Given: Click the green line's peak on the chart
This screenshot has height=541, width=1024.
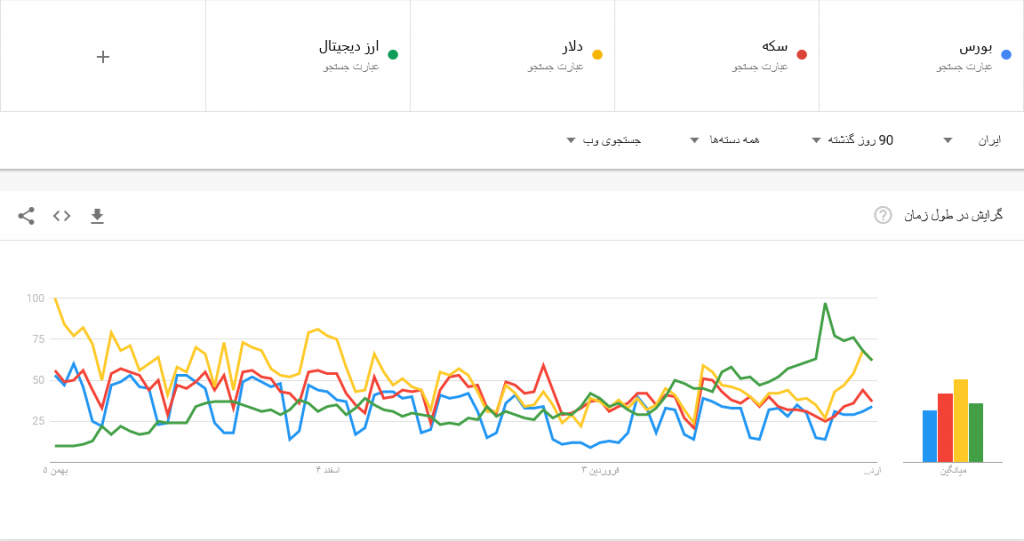Looking at the screenshot, I should click(x=825, y=304).
